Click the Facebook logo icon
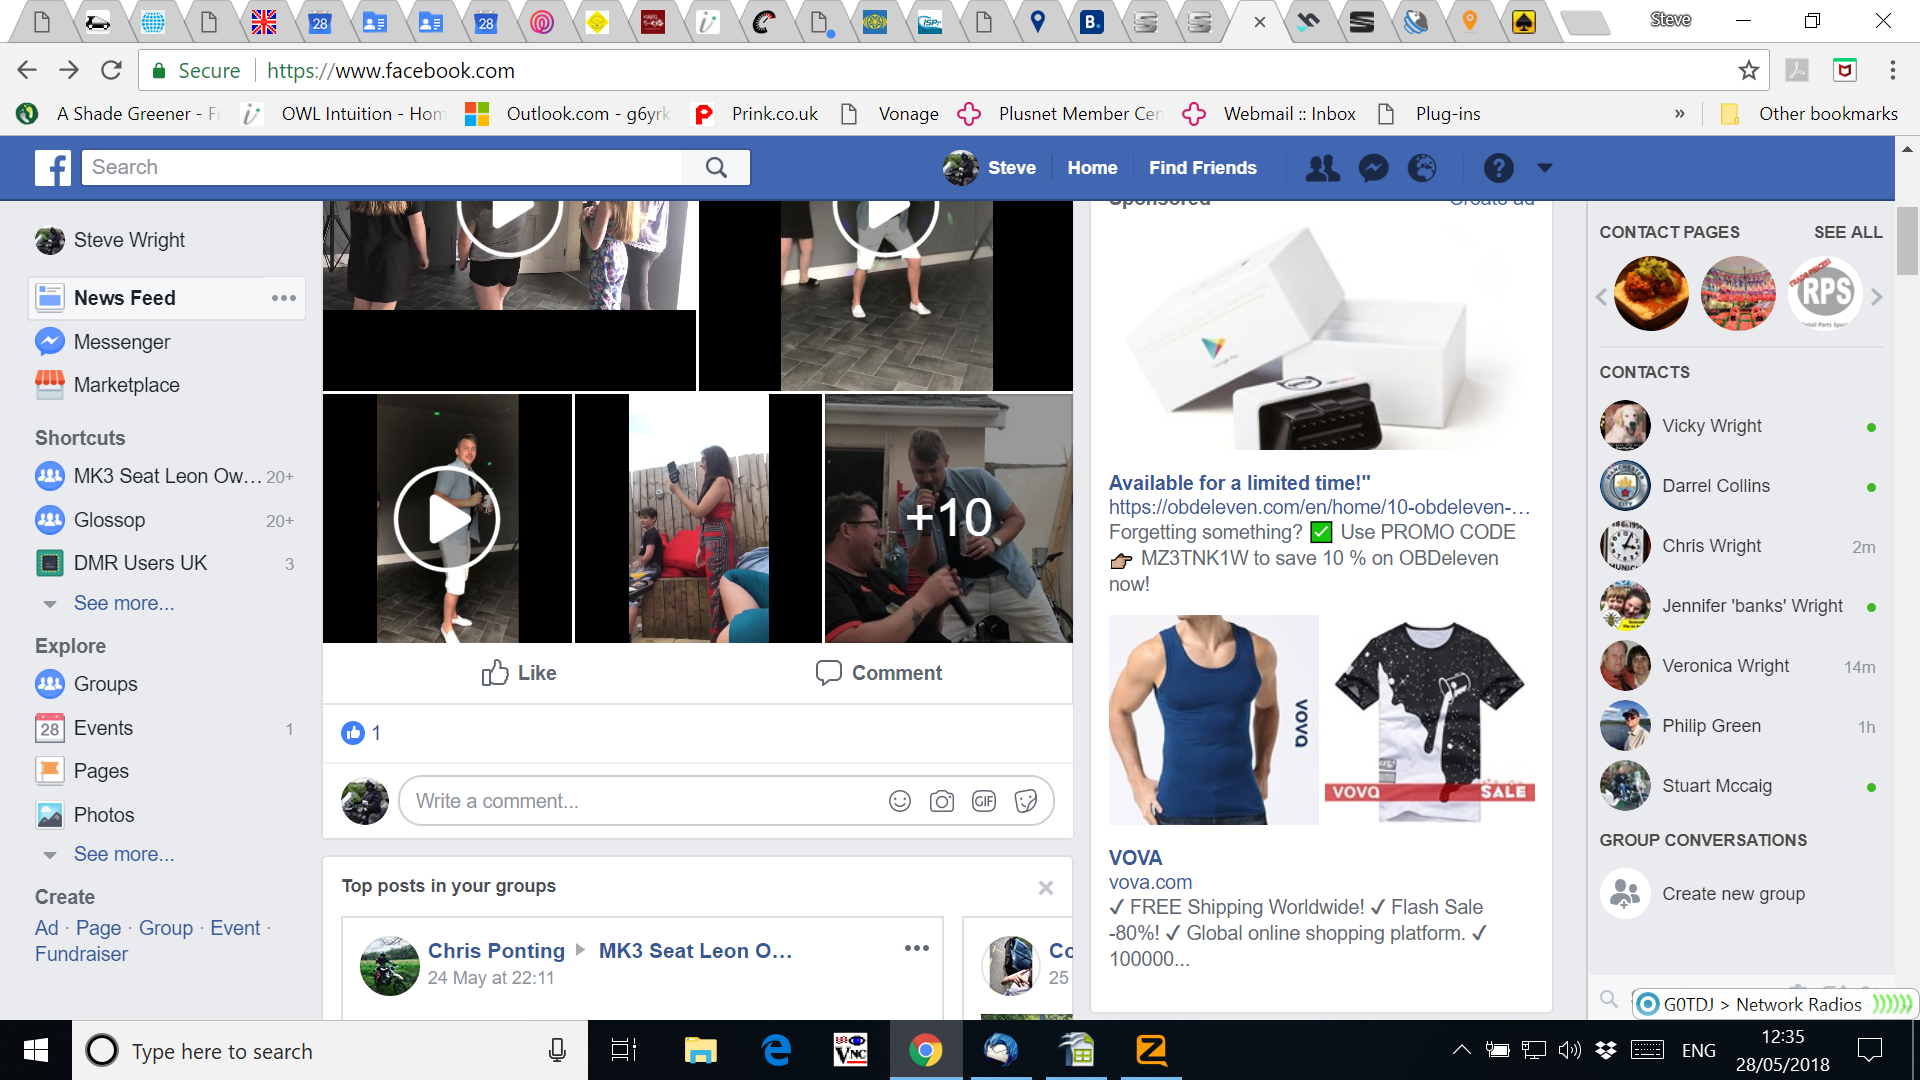 (53, 167)
